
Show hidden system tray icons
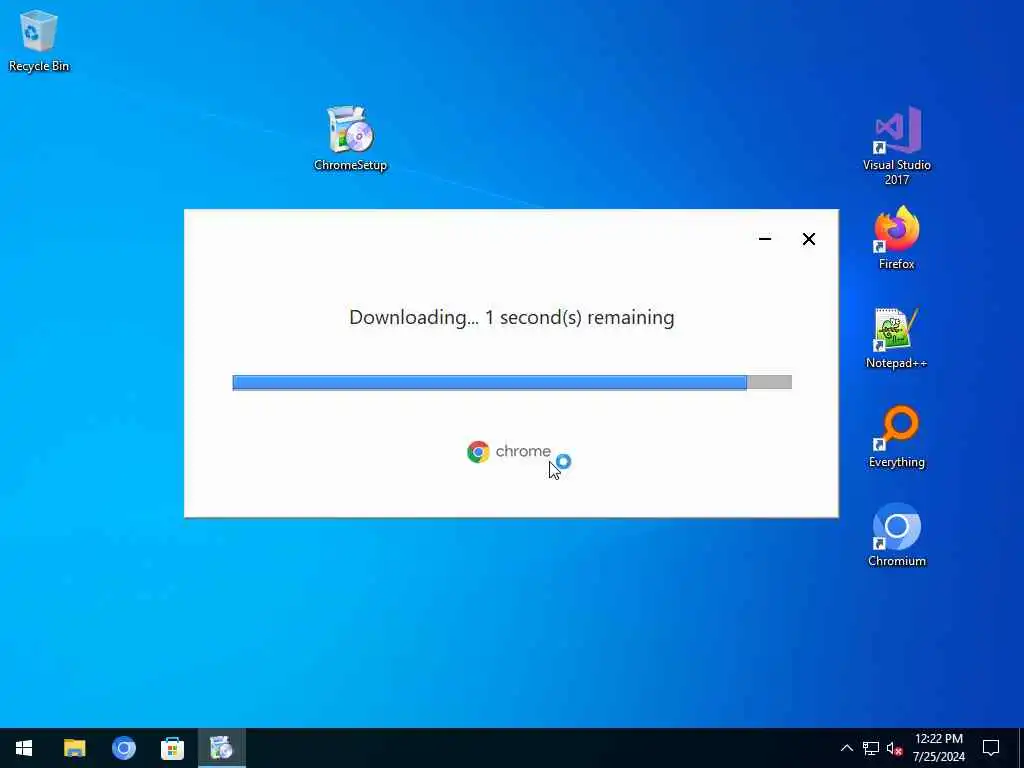point(846,748)
